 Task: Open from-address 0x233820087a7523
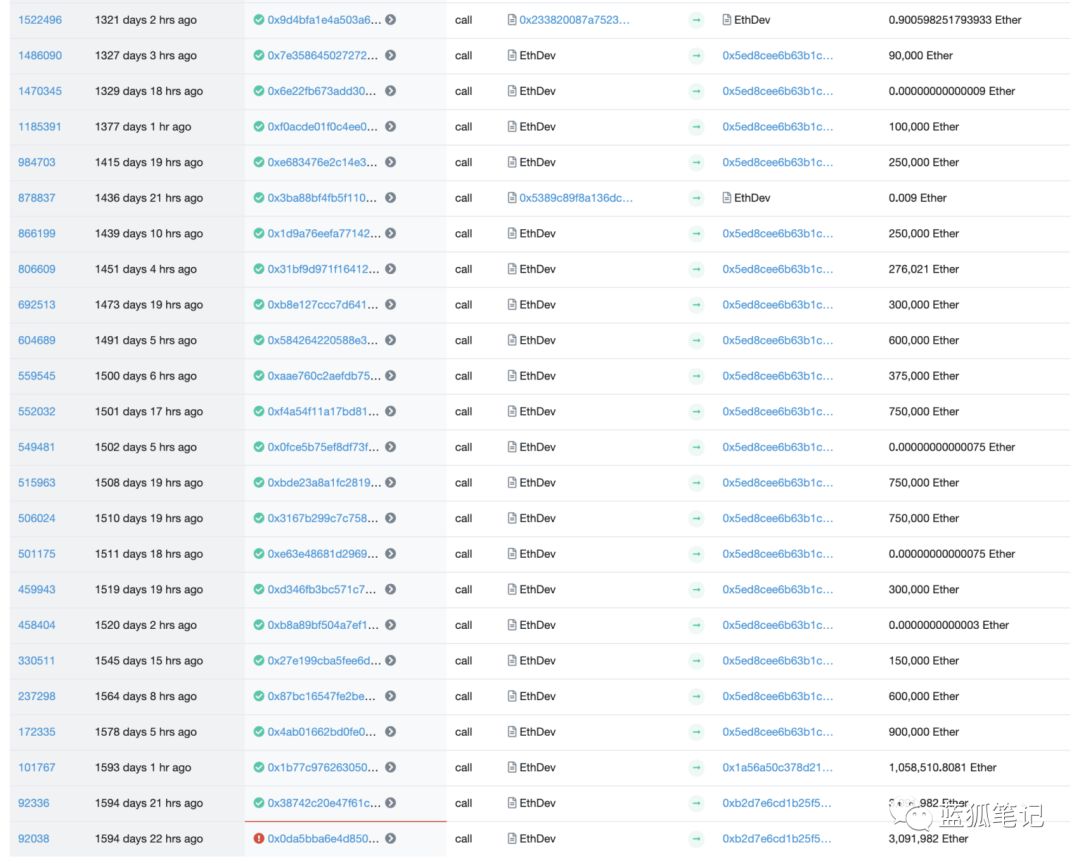pos(574,20)
